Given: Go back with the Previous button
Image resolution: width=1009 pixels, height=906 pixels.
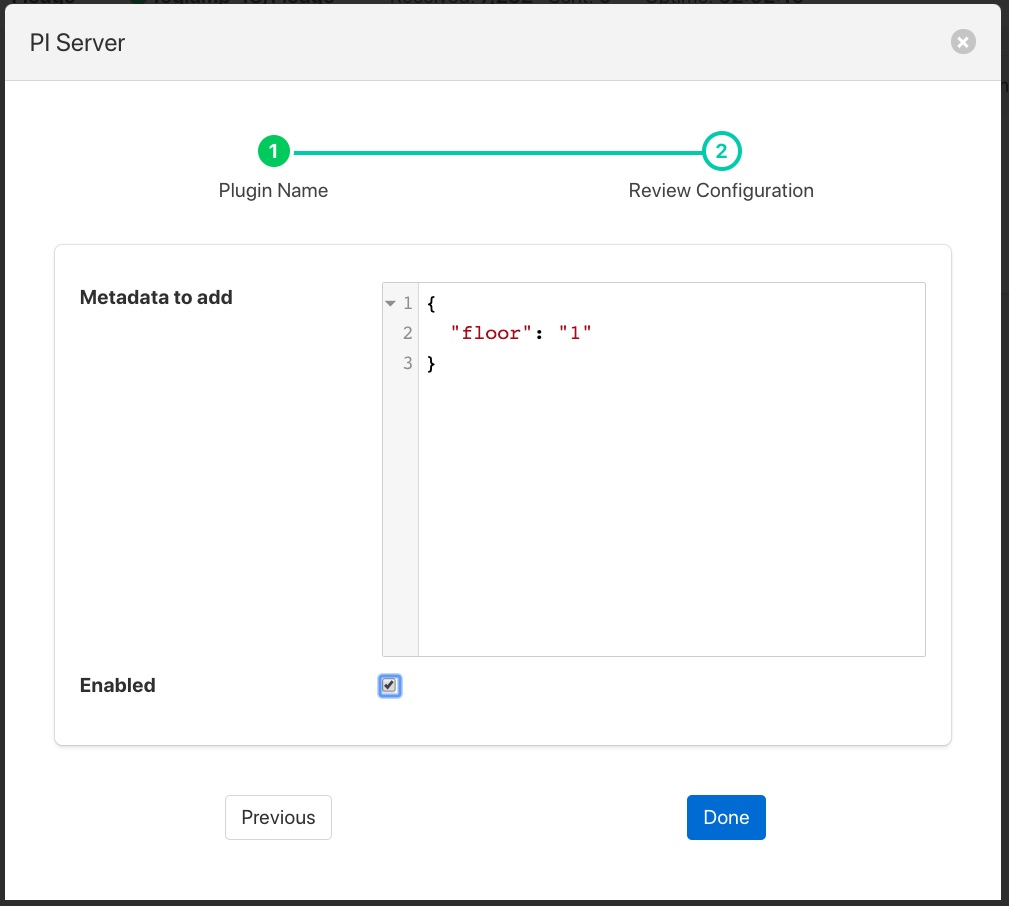Looking at the screenshot, I should point(278,817).
